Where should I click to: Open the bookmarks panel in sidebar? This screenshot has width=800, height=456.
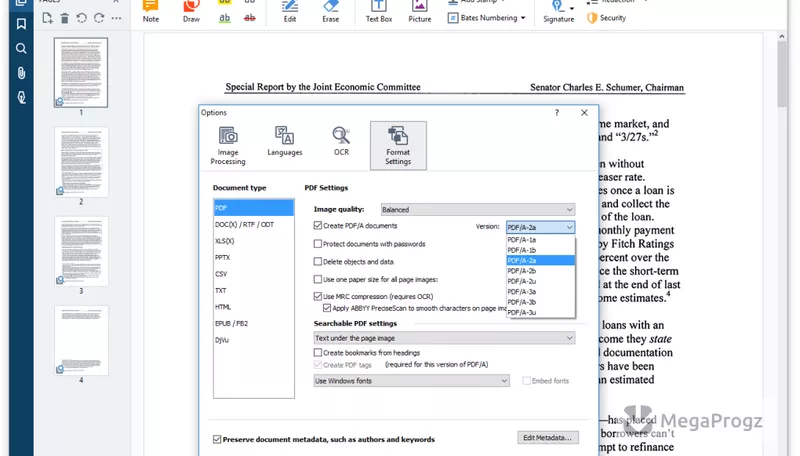[21, 24]
